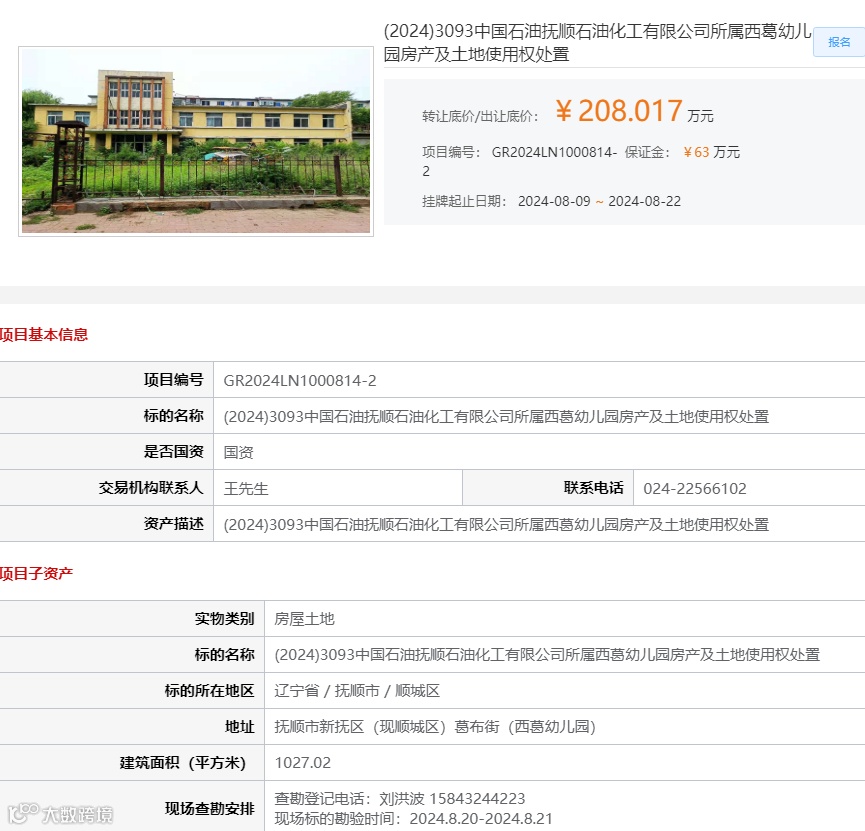865x831 pixels.
Task: Select contact name 王先生
Action: (246, 488)
